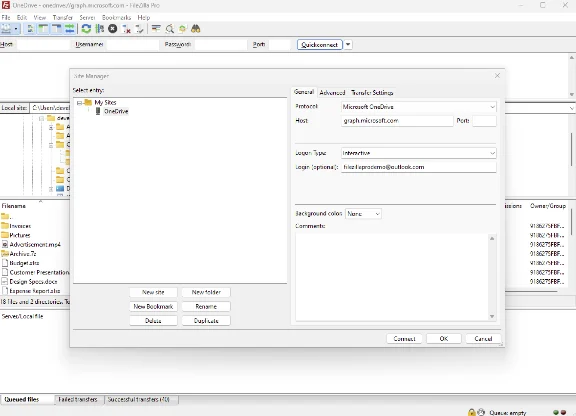The width and height of the screenshot is (576, 416).
Task: Switch to the Advanced tab
Action: [x=332, y=93]
